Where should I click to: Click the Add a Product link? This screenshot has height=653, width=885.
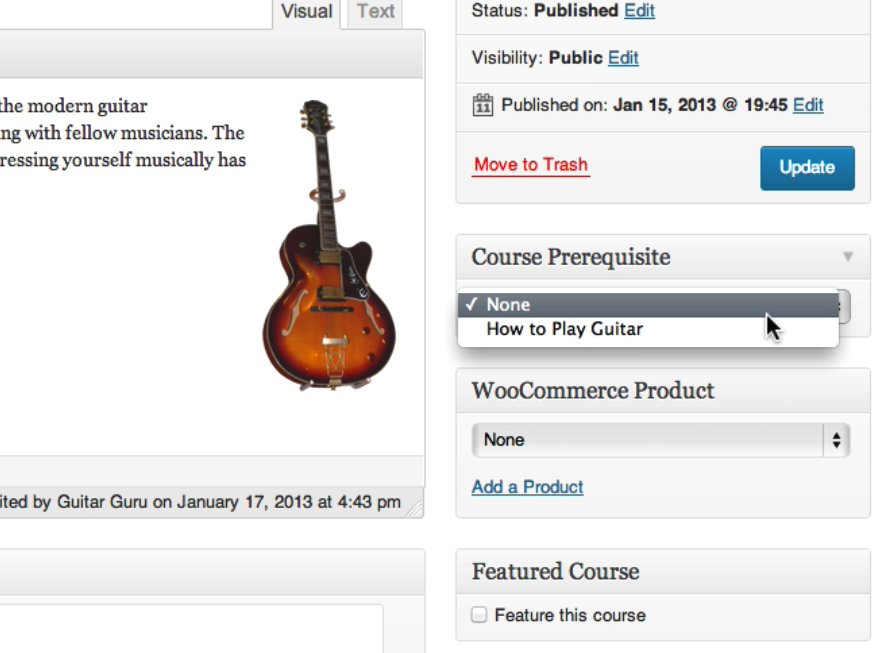pyautogui.click(x=527, y=487)
